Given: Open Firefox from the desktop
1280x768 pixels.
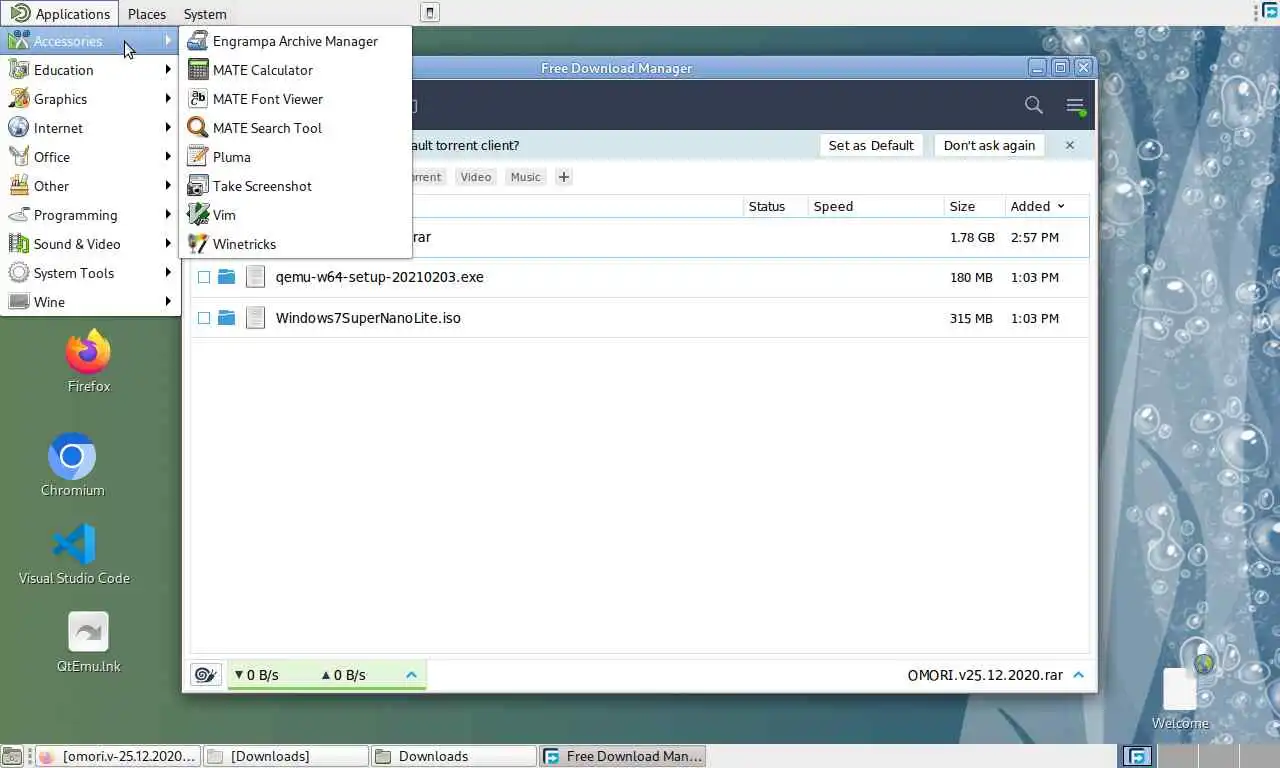Looking at the screenshot, I should tap(88, 362).
